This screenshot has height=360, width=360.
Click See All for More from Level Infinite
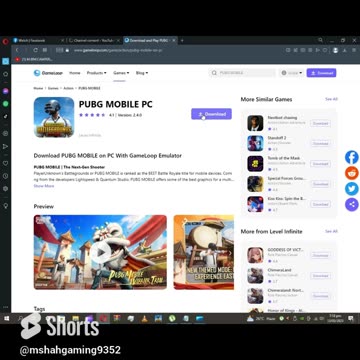coord(331,231)
